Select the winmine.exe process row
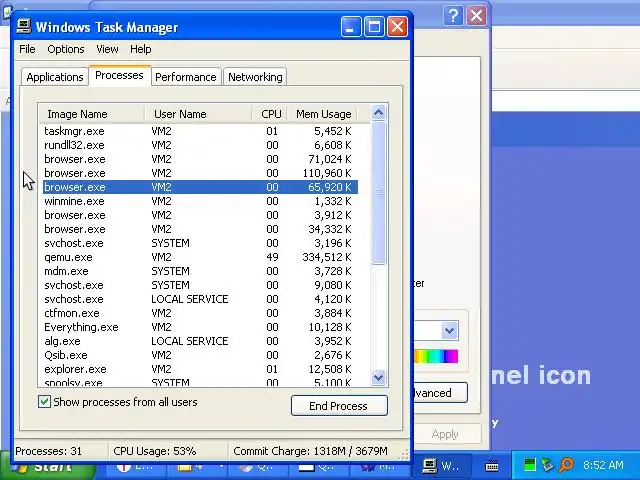 tap(200, 201)
